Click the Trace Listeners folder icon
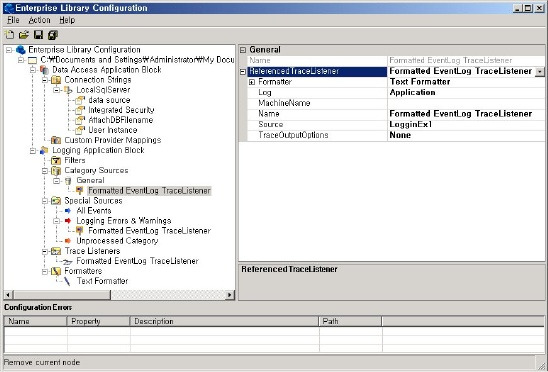The width and height of the screenshot is (548, 372). (56, 251)
